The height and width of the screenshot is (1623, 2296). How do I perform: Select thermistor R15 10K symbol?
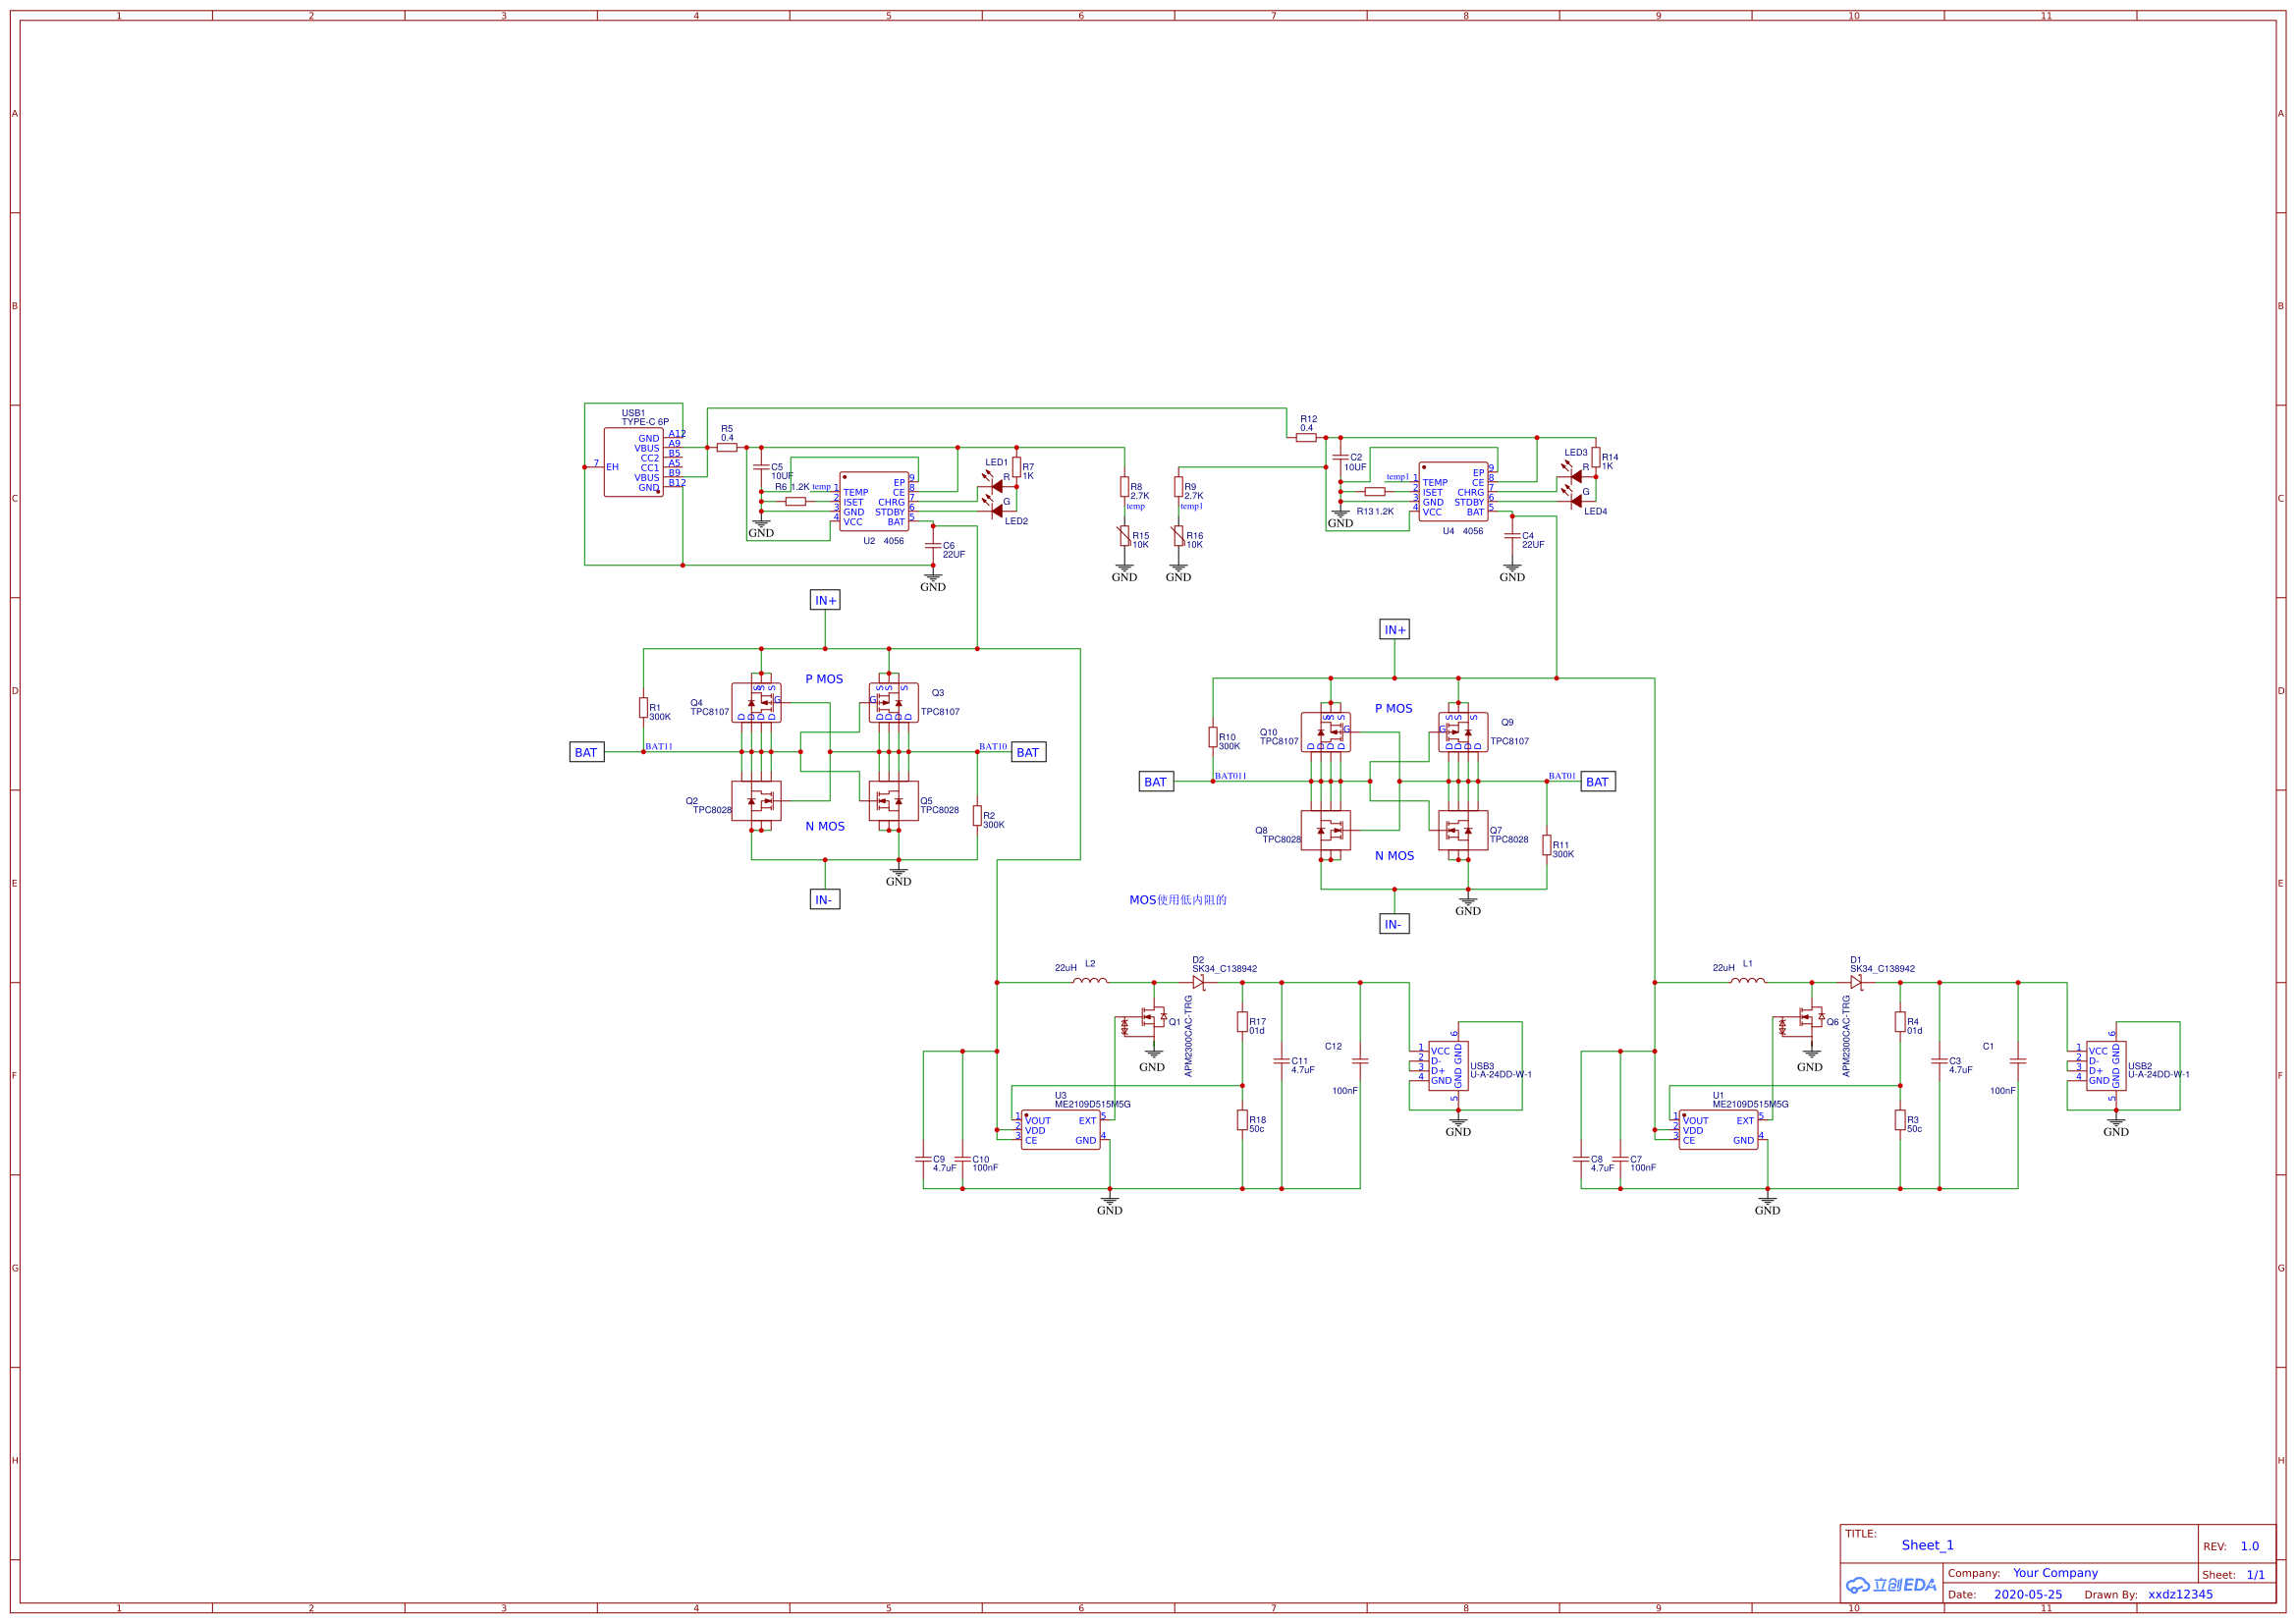1124,536
